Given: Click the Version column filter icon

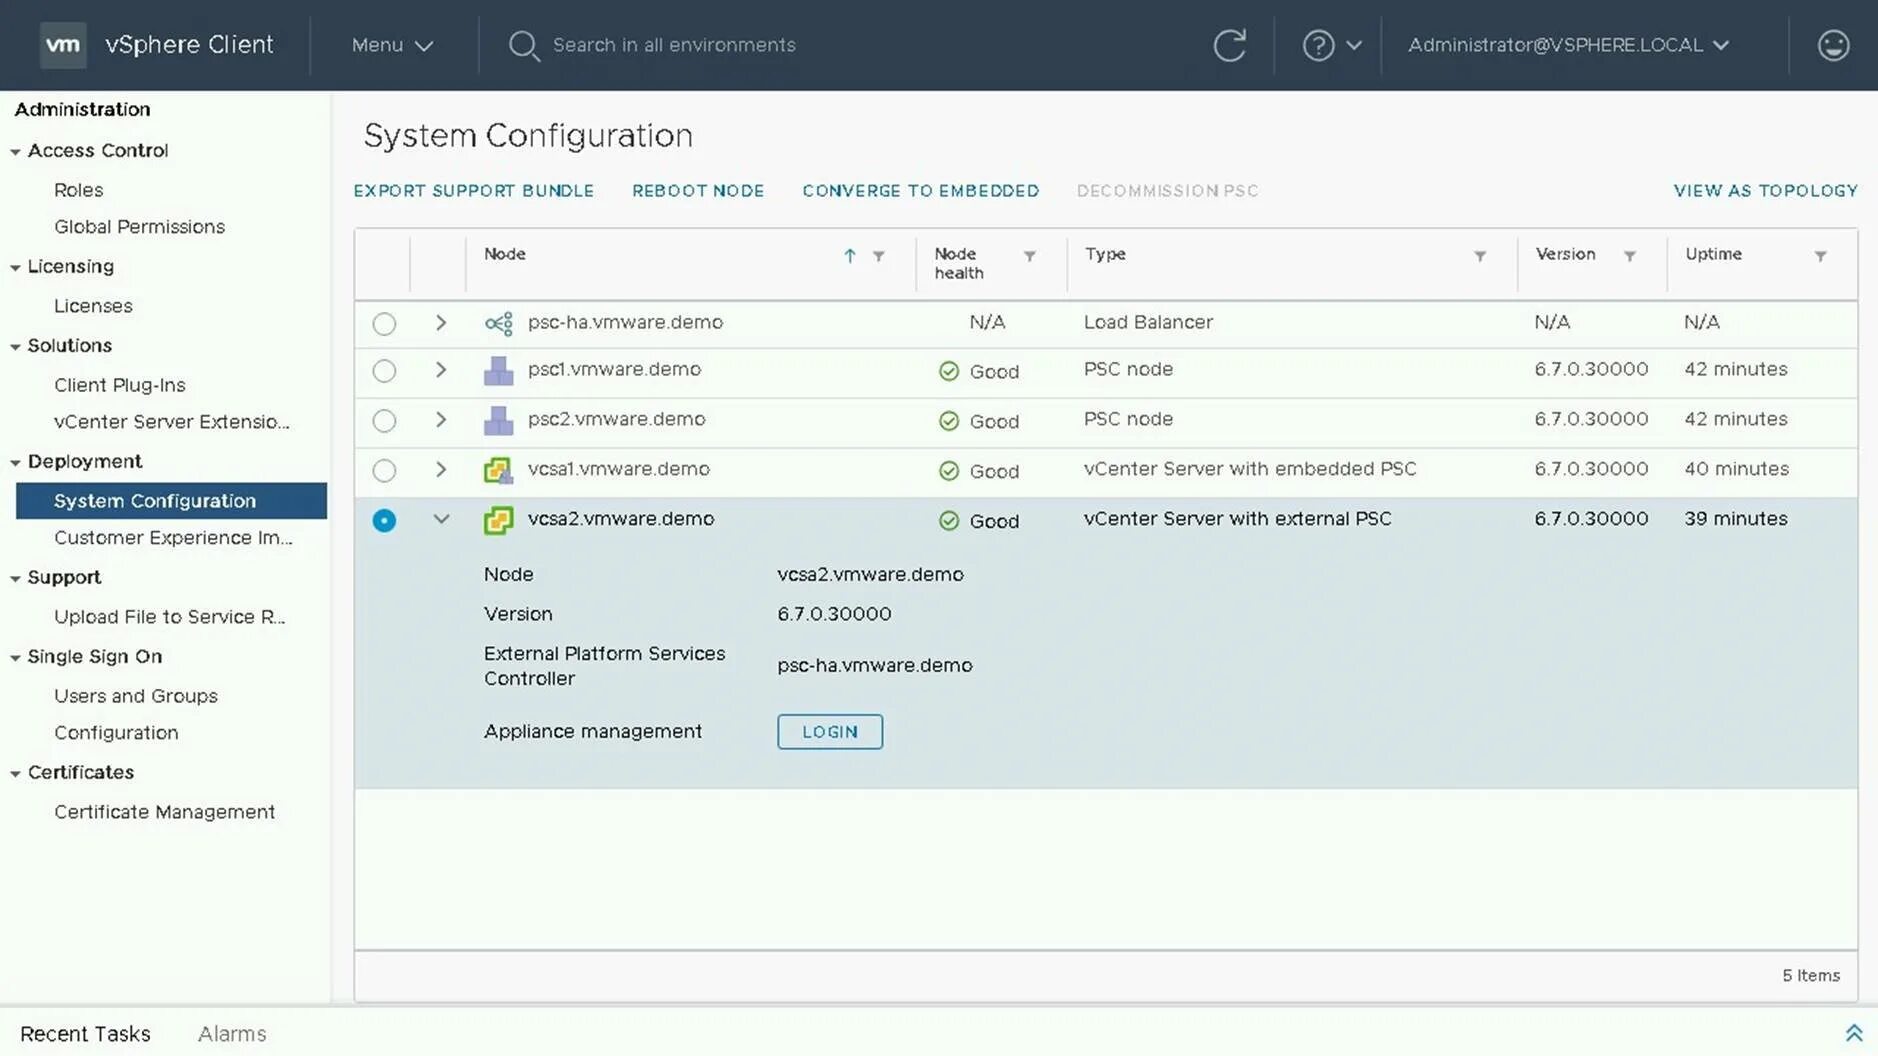Looking at the screenshot, I should 1629,256.
